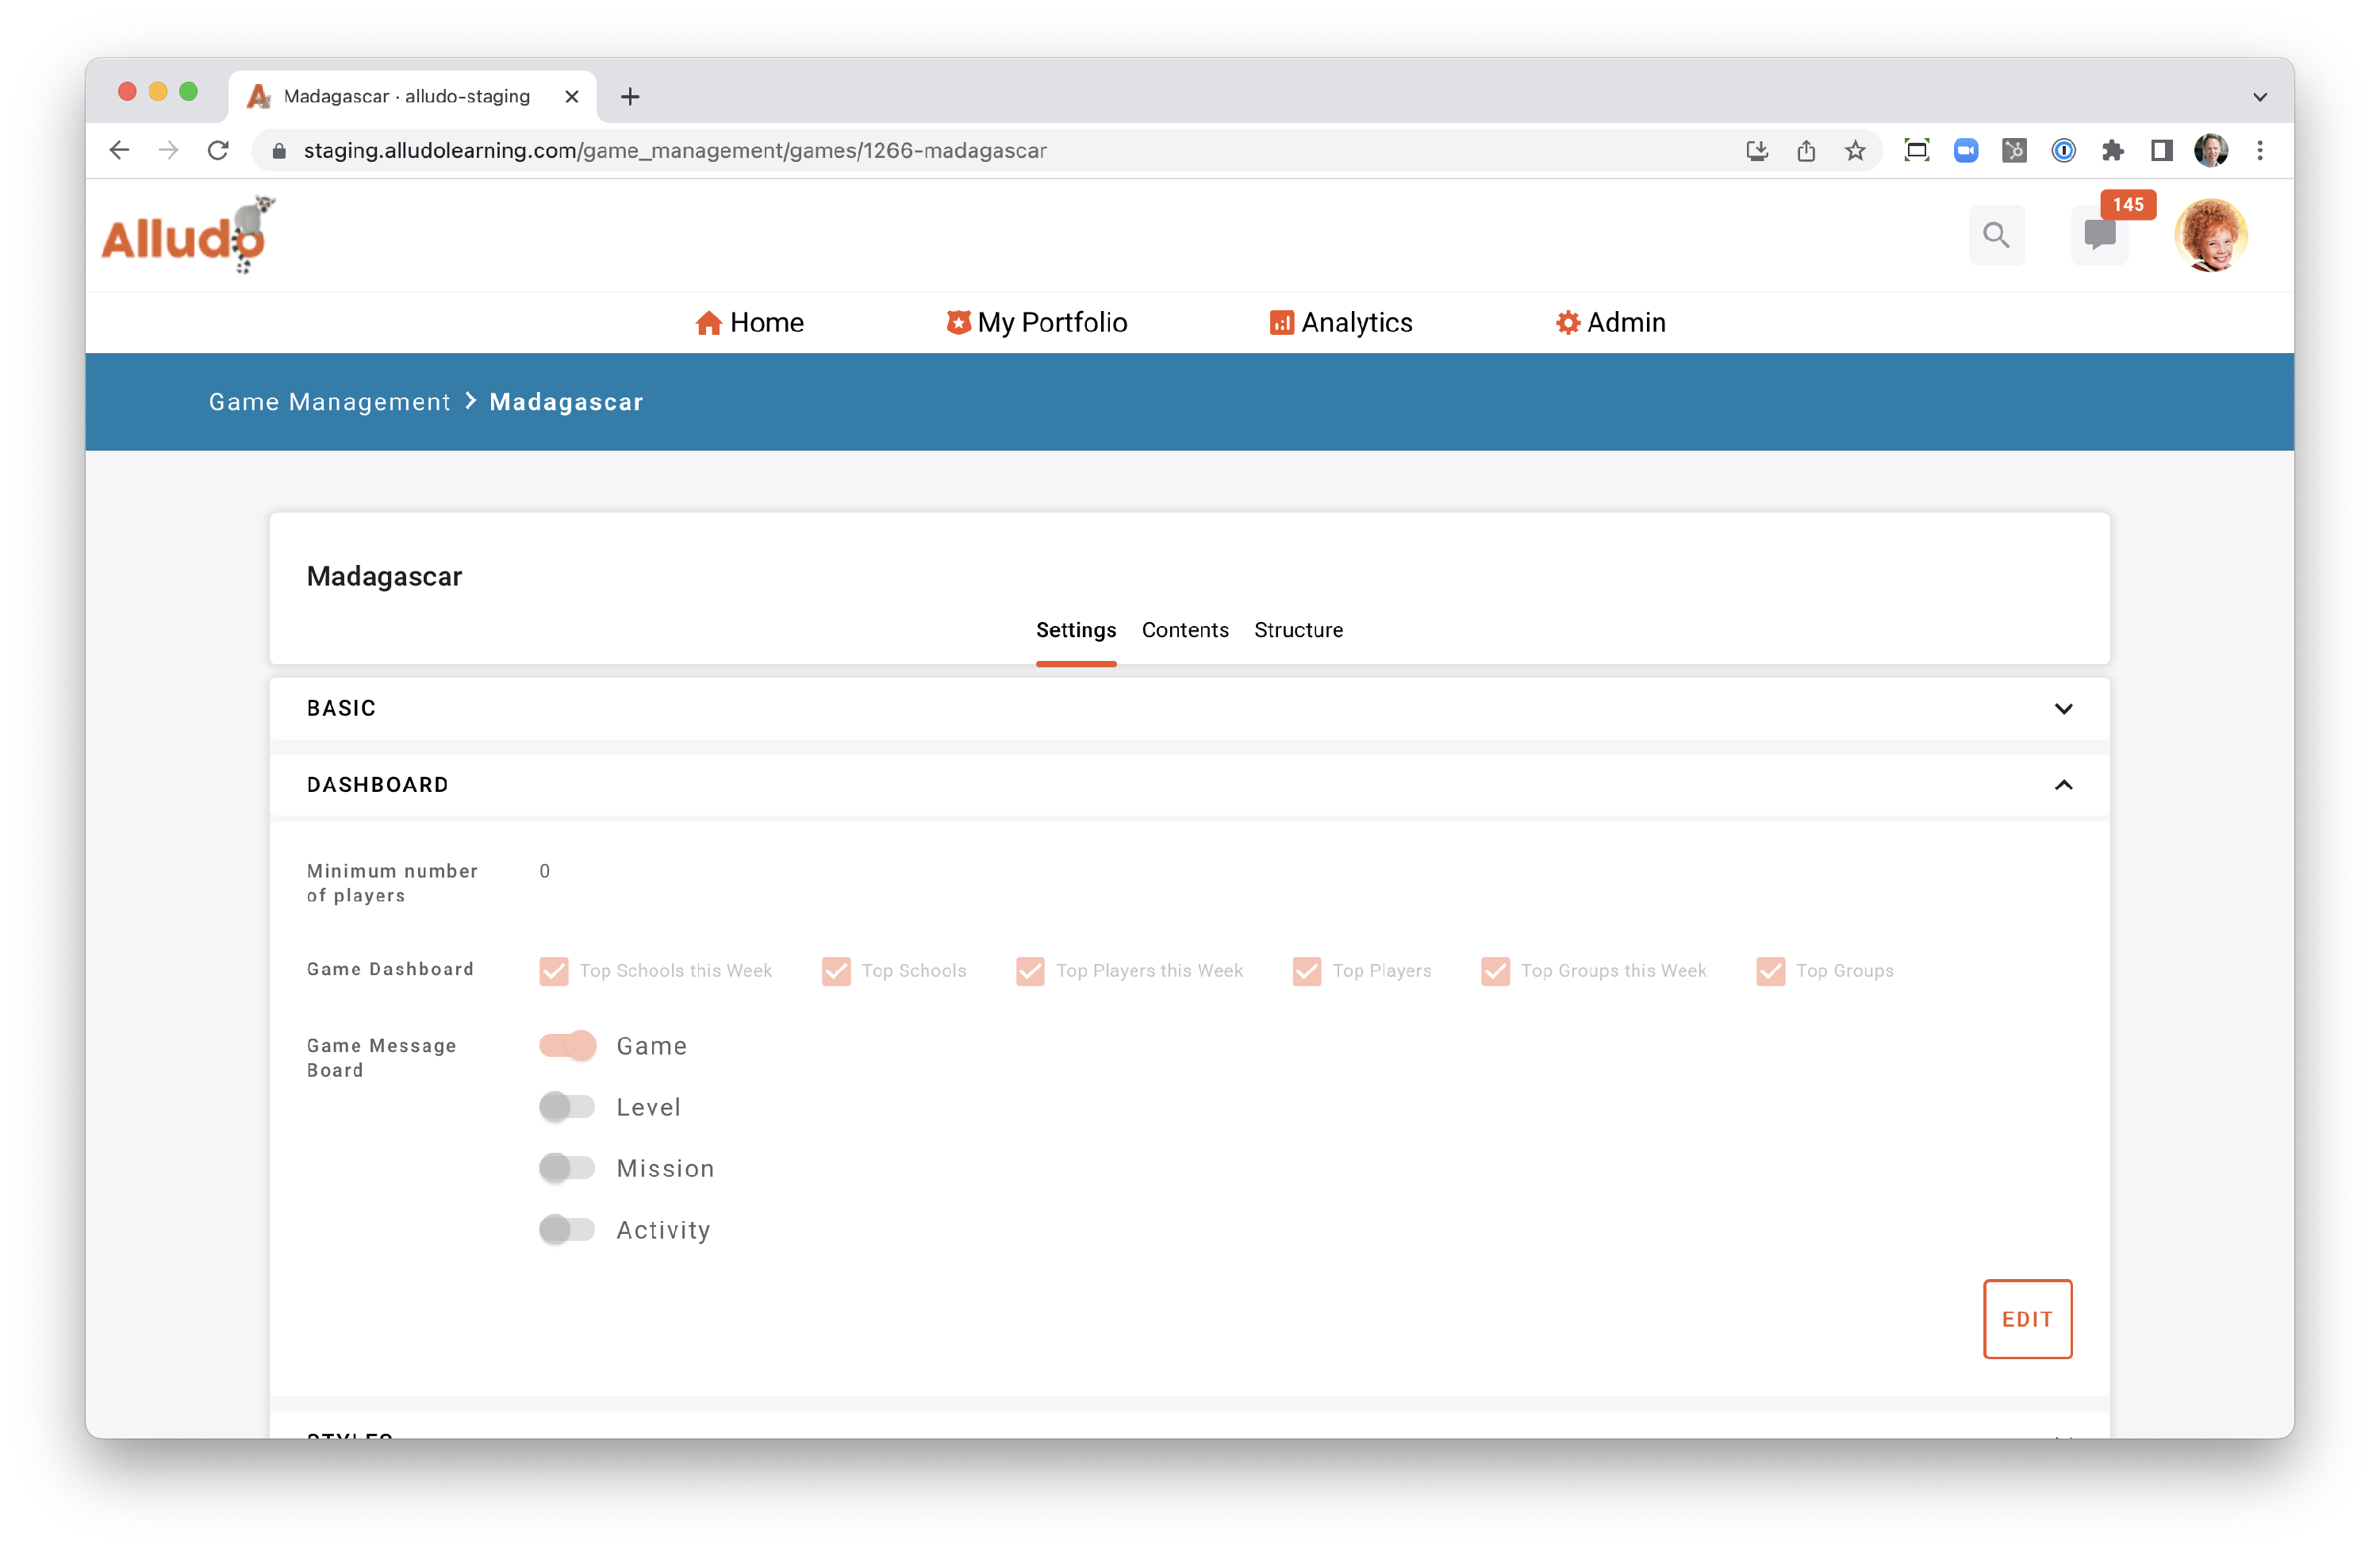Toggle Top Schools checkbox

[x=836, y=971]
